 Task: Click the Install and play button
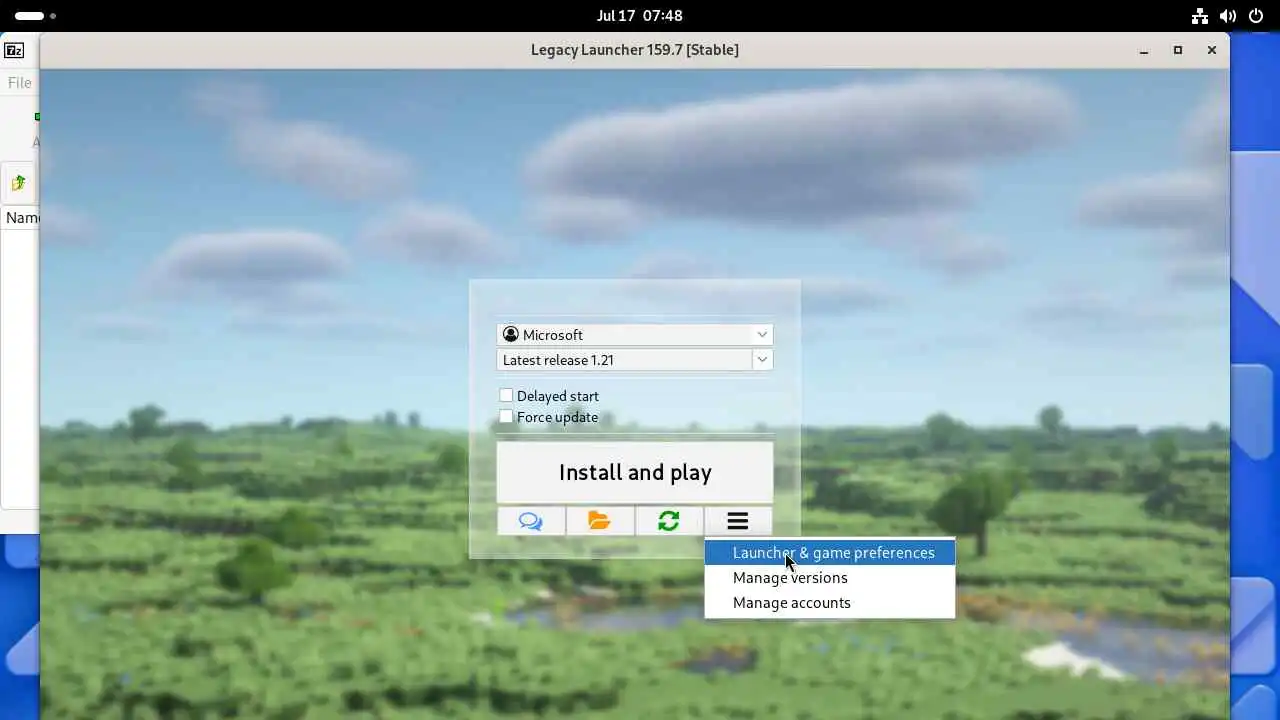click(x=635, y=472)
